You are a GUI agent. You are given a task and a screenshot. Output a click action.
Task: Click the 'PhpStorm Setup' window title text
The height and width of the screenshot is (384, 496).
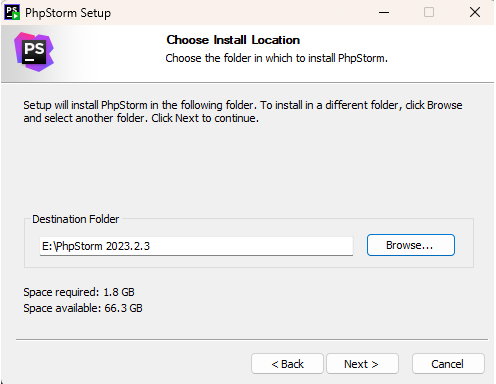pos(68,13)
